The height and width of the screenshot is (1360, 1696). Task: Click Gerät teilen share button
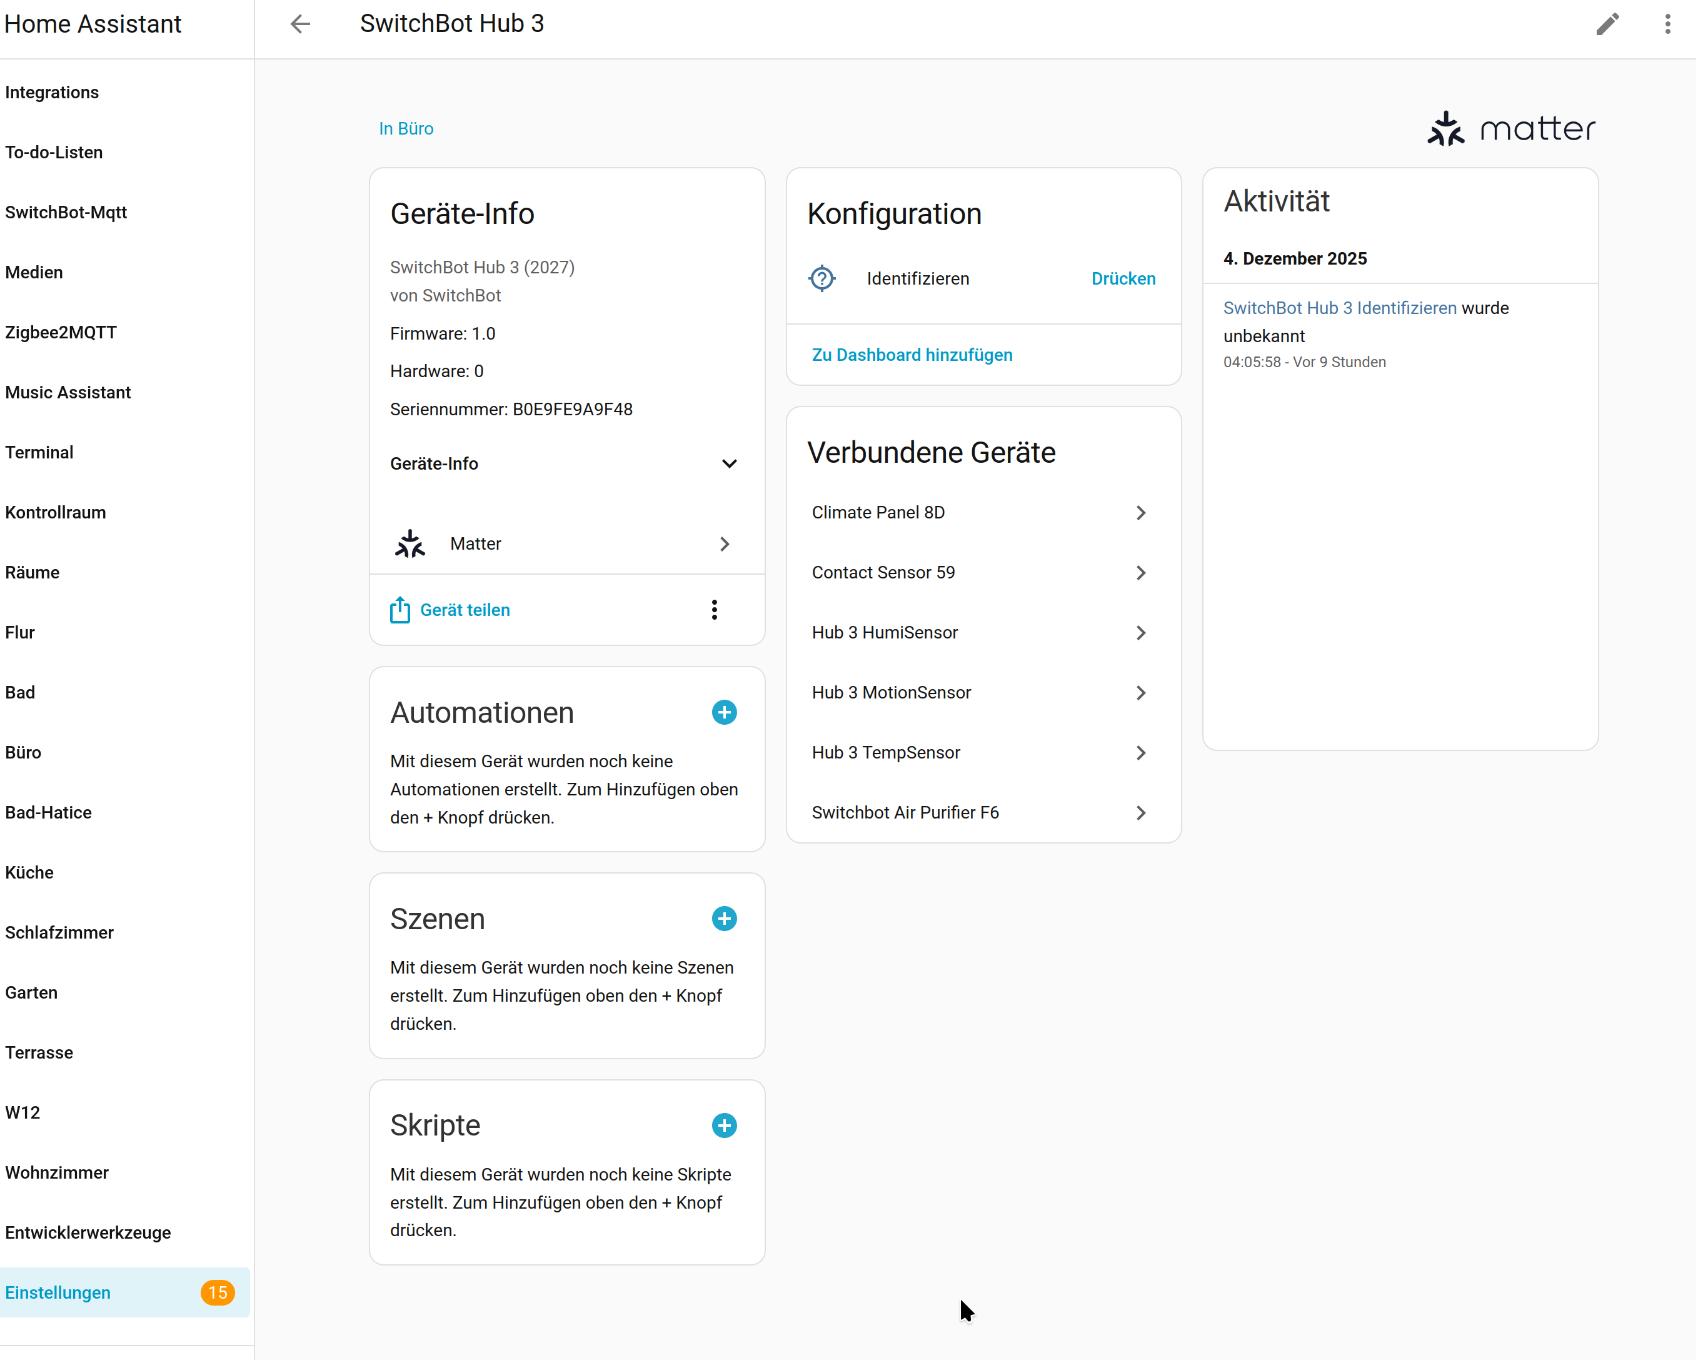451,610
